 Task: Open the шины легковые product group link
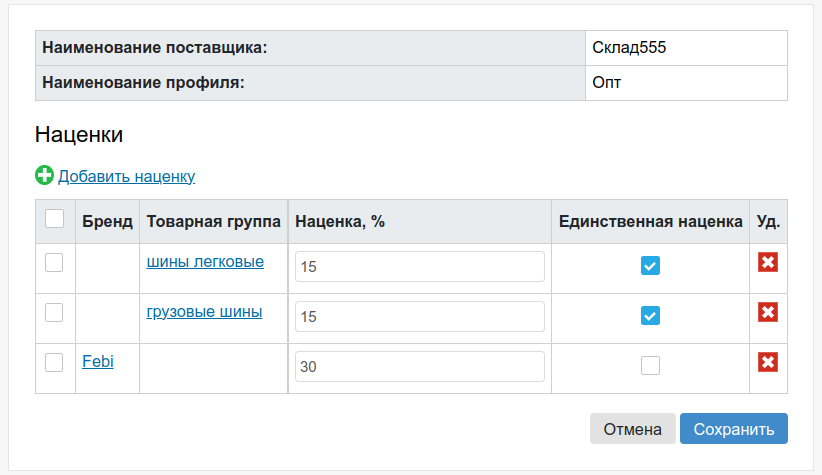click(x=205, y=262)
